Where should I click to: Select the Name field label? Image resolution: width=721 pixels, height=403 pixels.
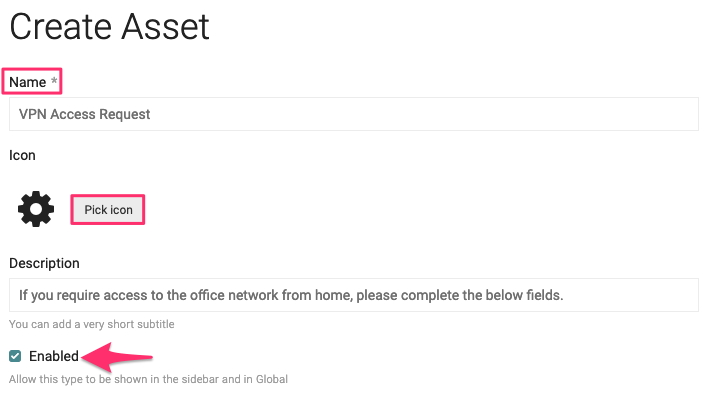tap(28, 81)
